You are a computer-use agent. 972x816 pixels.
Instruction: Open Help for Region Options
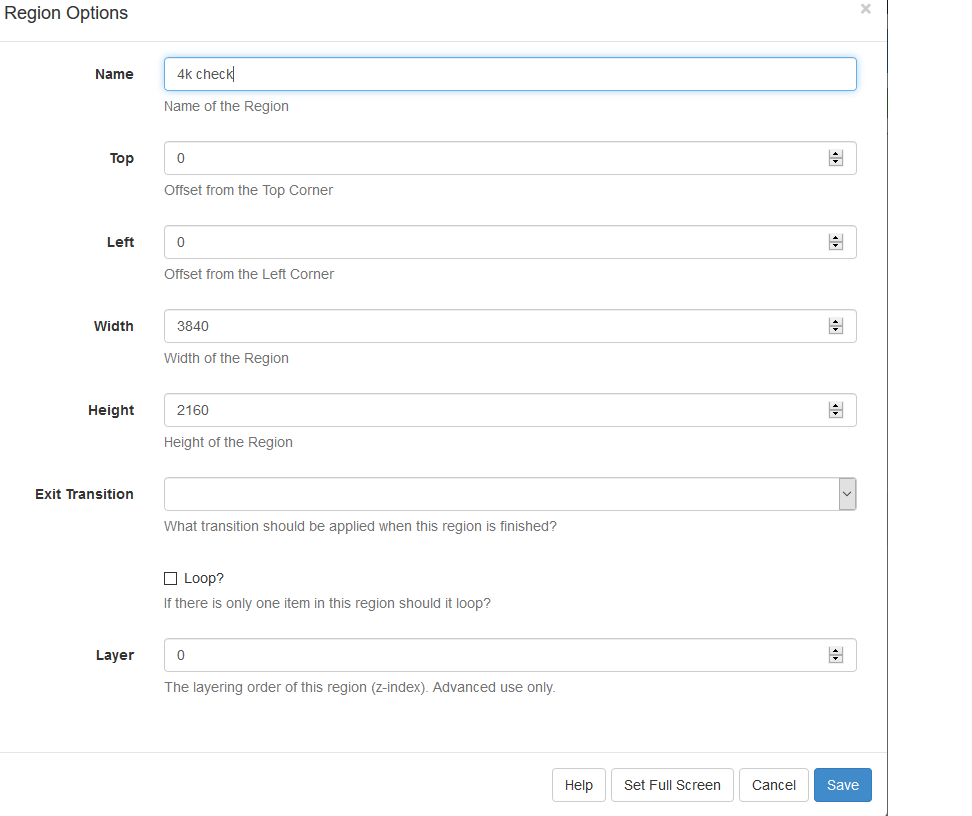pos(578,785)
